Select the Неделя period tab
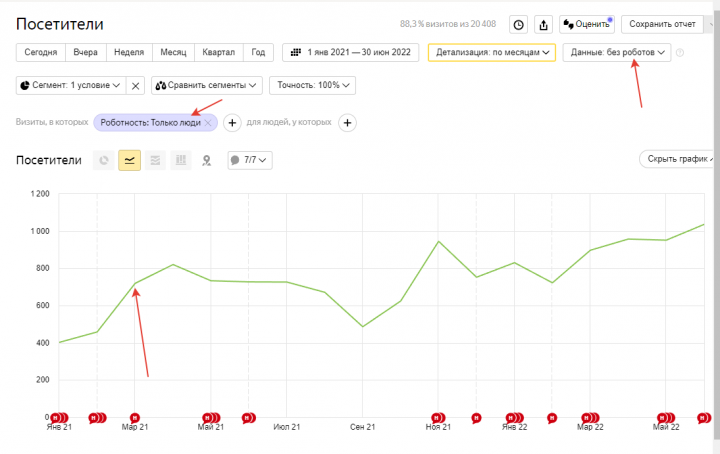 click(x=129, y=52)
